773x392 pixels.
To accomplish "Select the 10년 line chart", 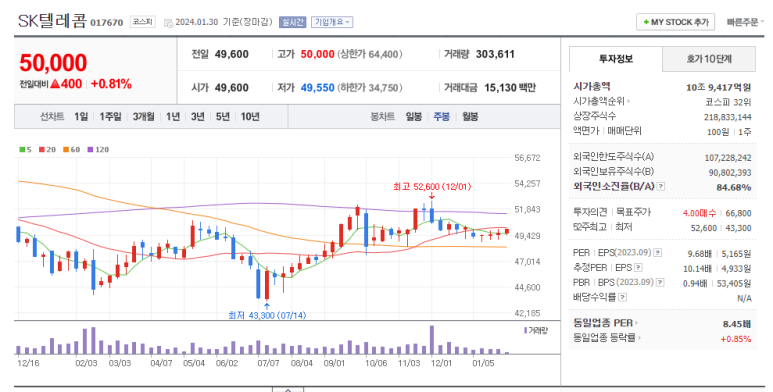I will tap(250, 117).
